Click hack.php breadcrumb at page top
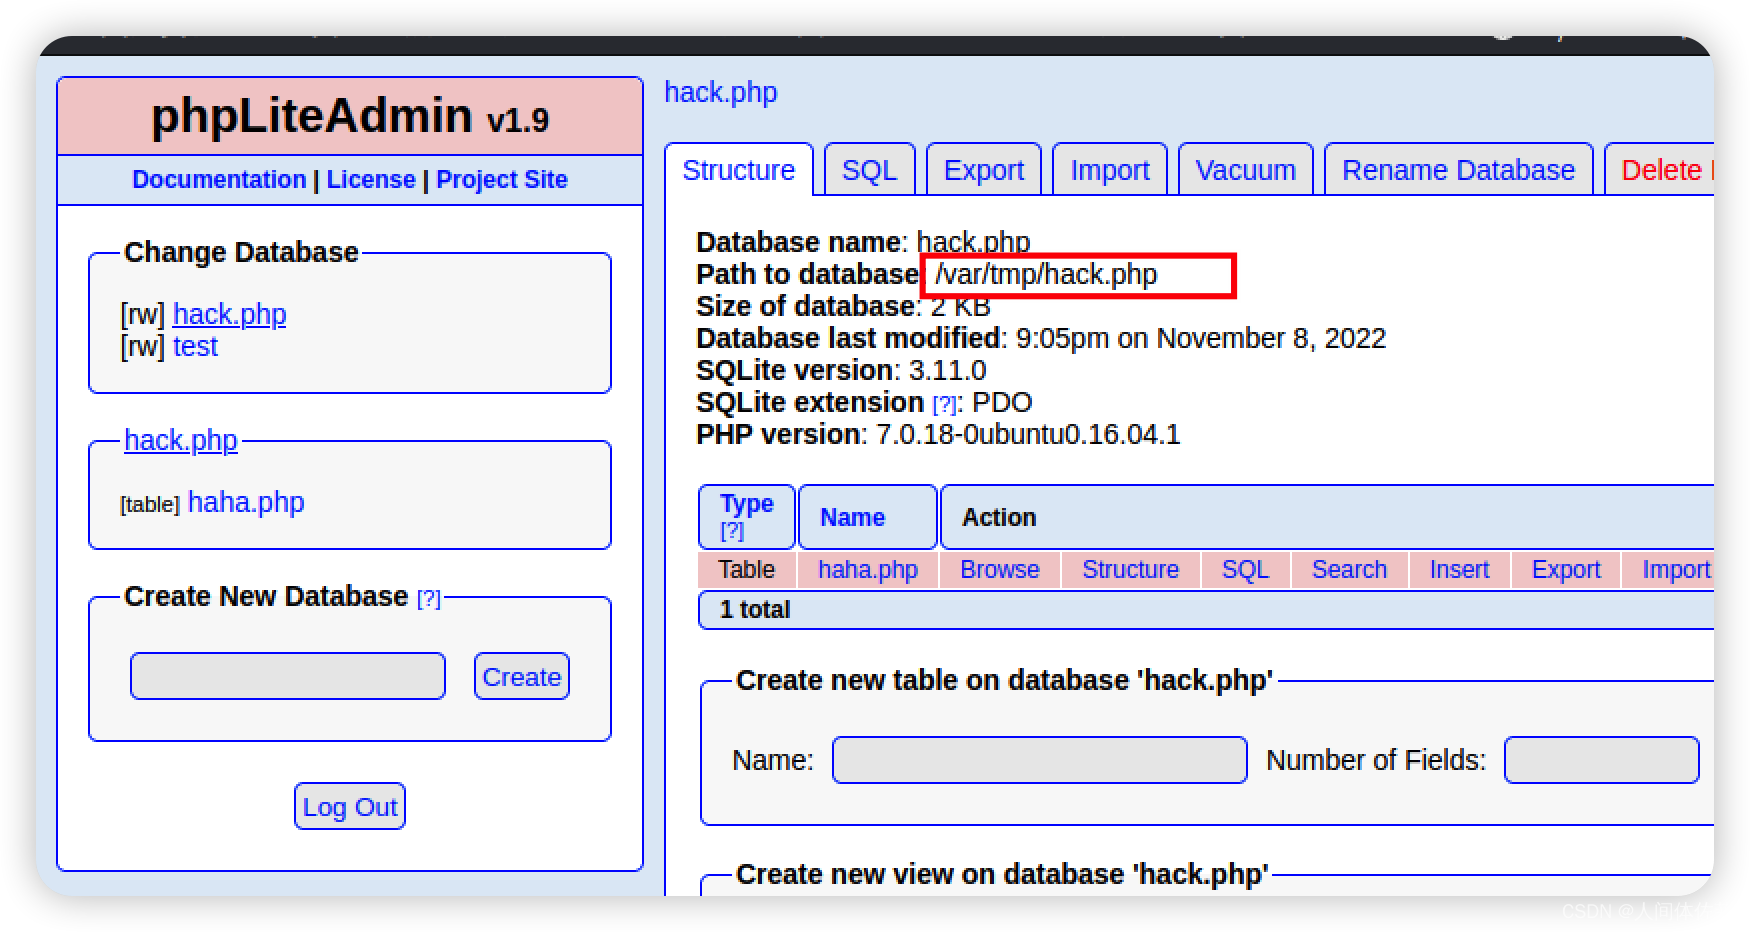This screenshot has width=1750, height=932. (x=721, y=92)
